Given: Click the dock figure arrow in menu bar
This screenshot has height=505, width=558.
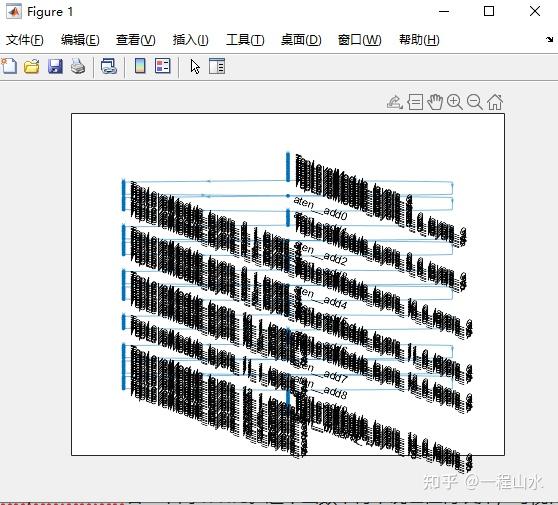Looking at the screenshot, I should (x=549, y=40).
